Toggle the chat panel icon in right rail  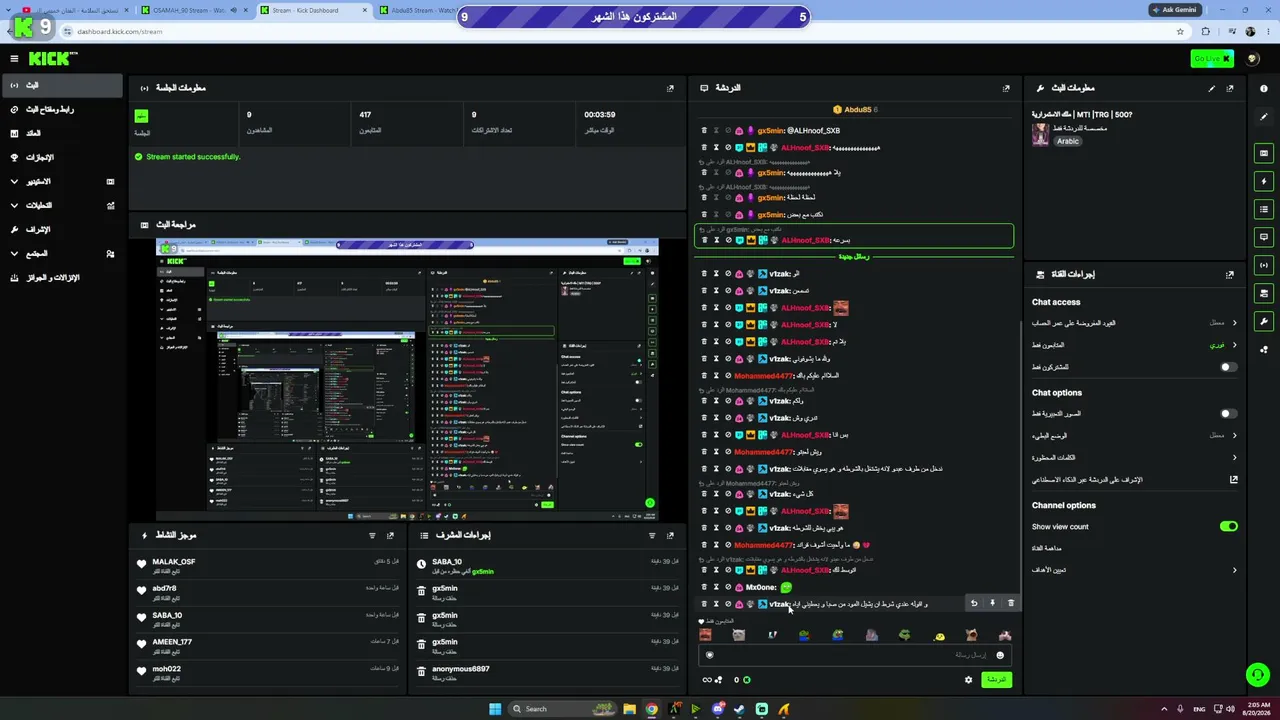point(1264,237)
